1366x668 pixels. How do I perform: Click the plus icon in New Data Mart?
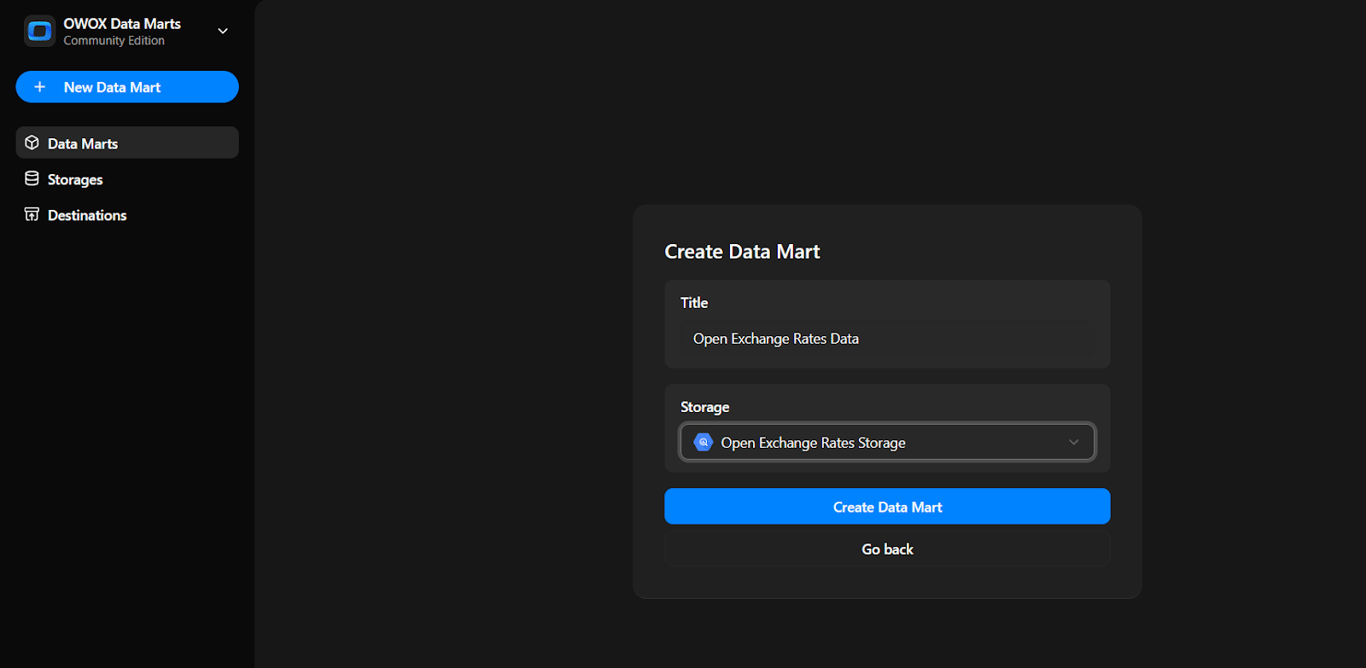(x=40, y=87)
